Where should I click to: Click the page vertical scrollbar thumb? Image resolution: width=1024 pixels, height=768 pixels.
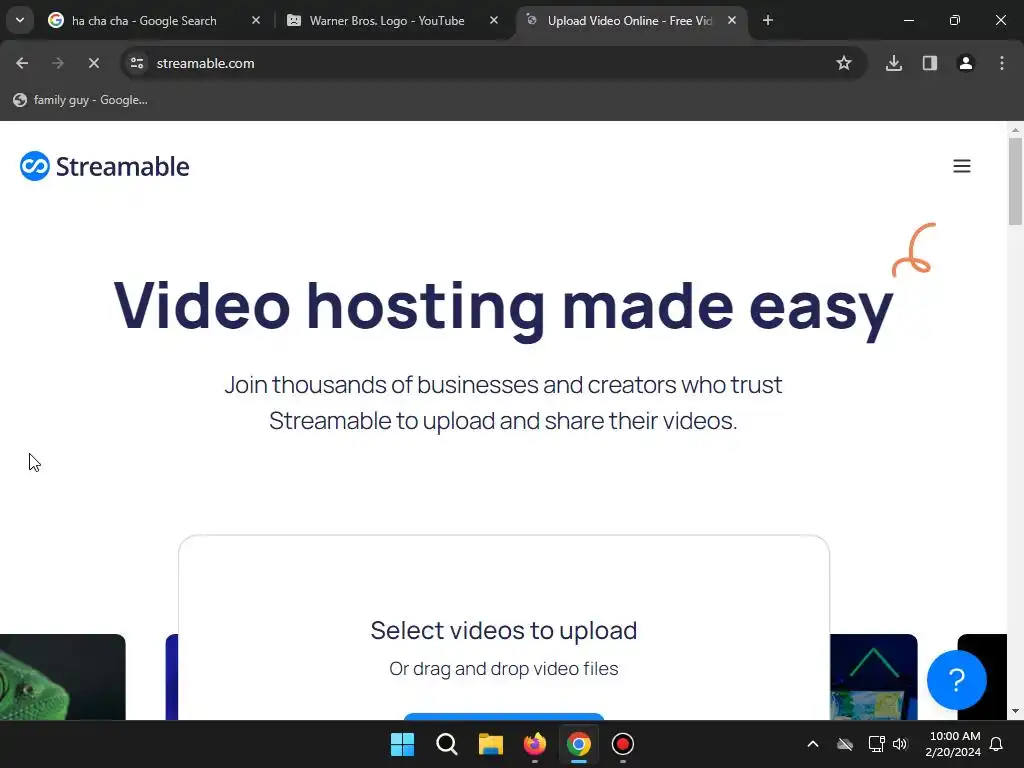coord(1015,182)
